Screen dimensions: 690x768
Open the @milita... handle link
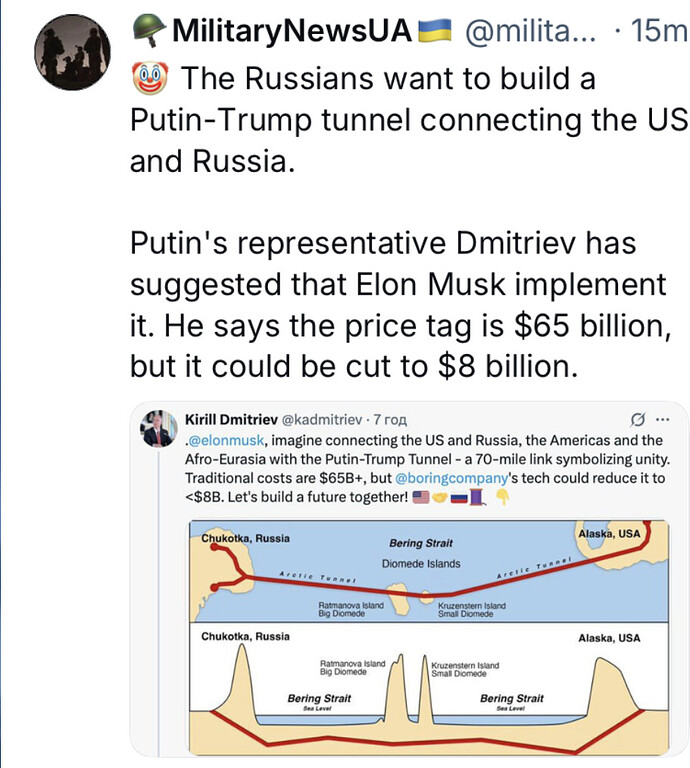coord(531,32)
